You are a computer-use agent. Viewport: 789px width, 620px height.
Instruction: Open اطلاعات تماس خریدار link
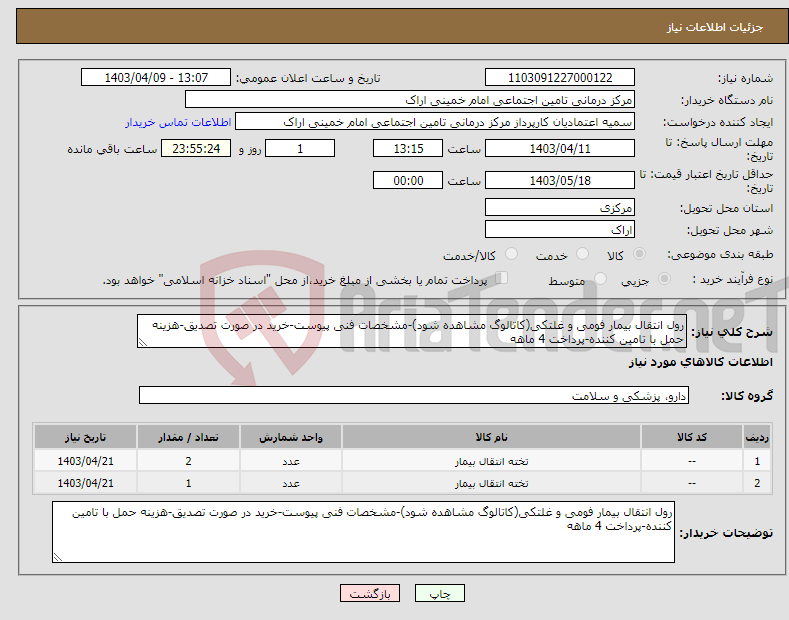(178, 122)
